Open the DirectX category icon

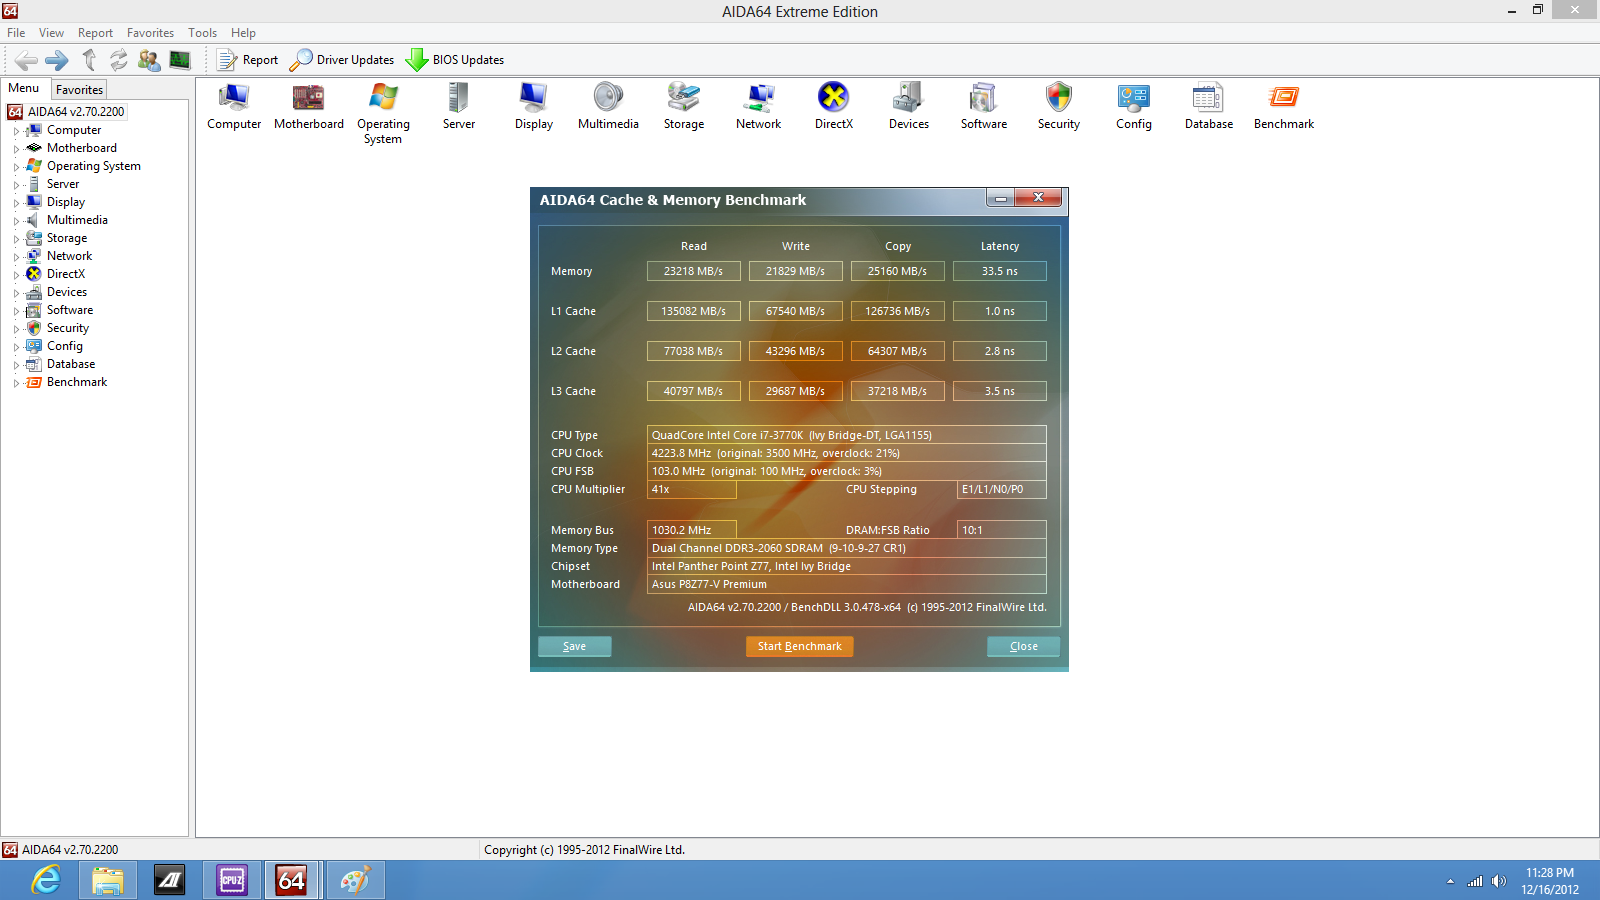[834, 107]
